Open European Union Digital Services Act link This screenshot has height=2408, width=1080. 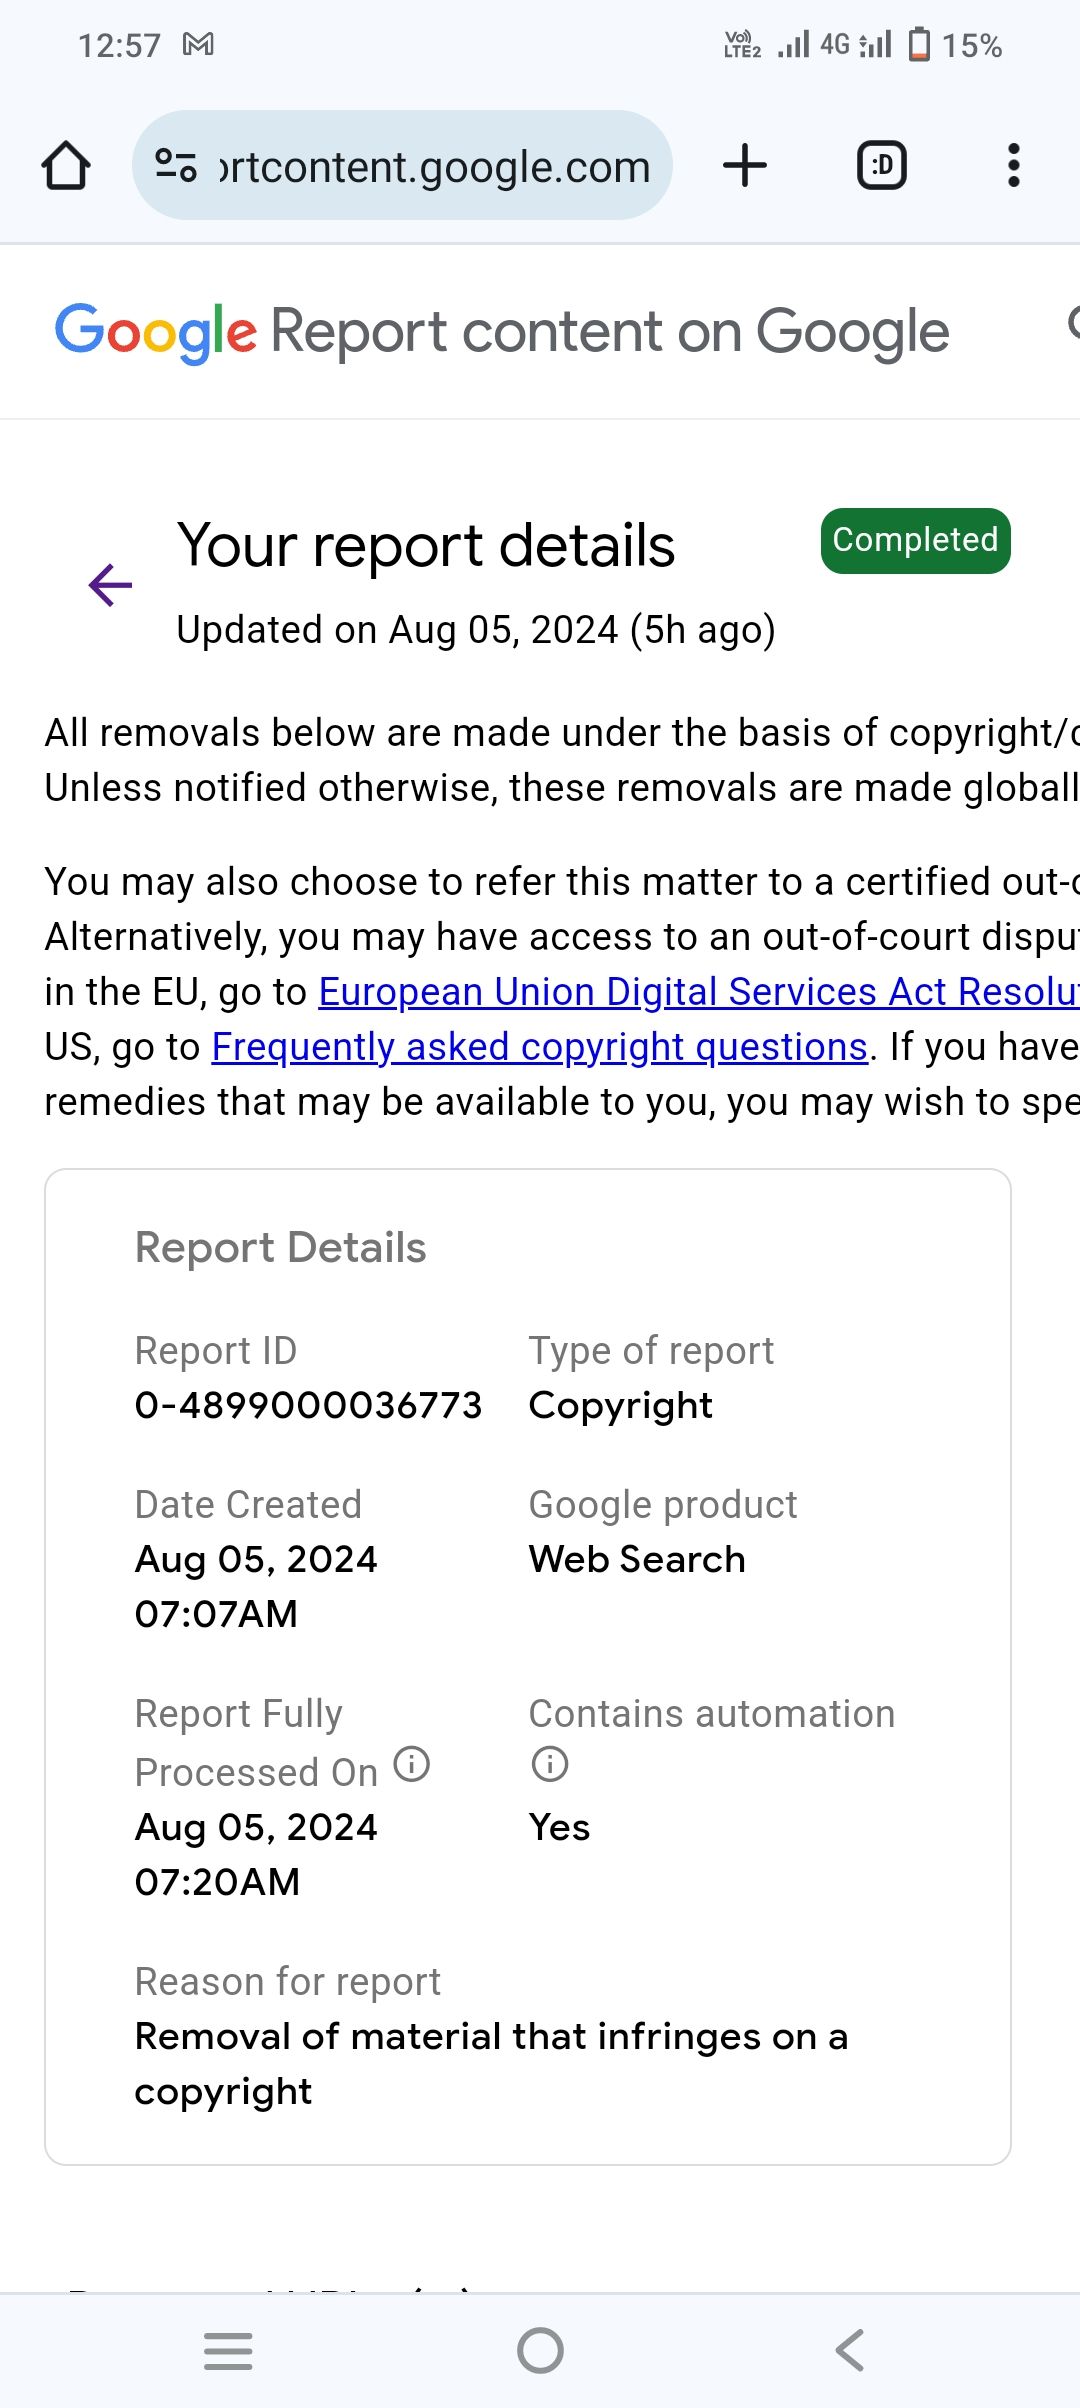click(699, 992)
